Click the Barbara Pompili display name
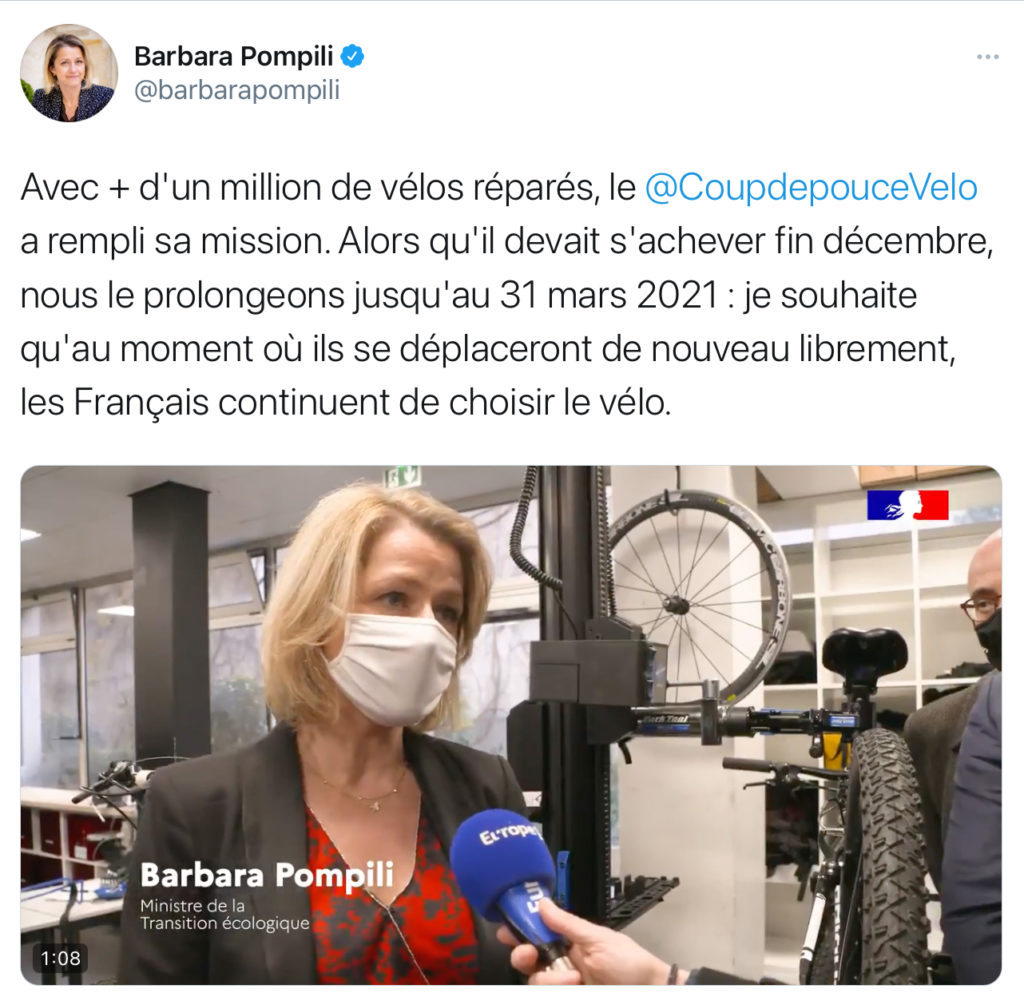 tap(234, 56)
